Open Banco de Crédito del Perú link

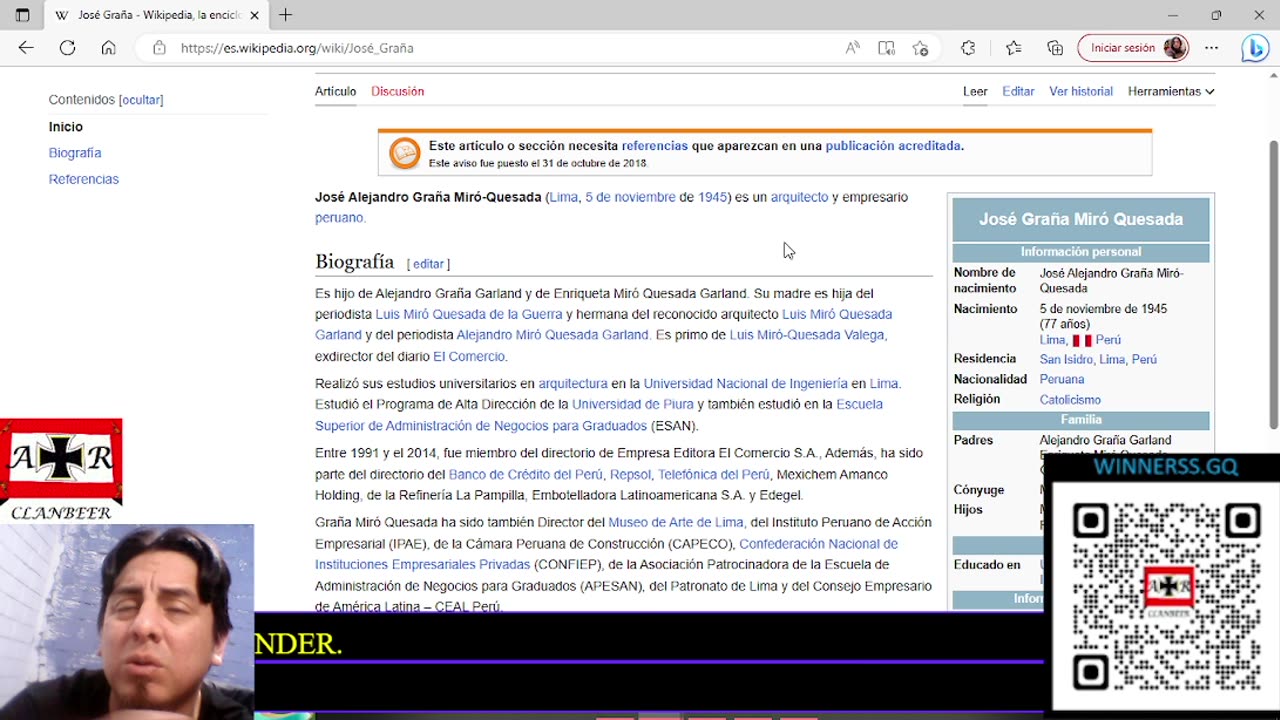pyautogui.click(x=526, y=474)
